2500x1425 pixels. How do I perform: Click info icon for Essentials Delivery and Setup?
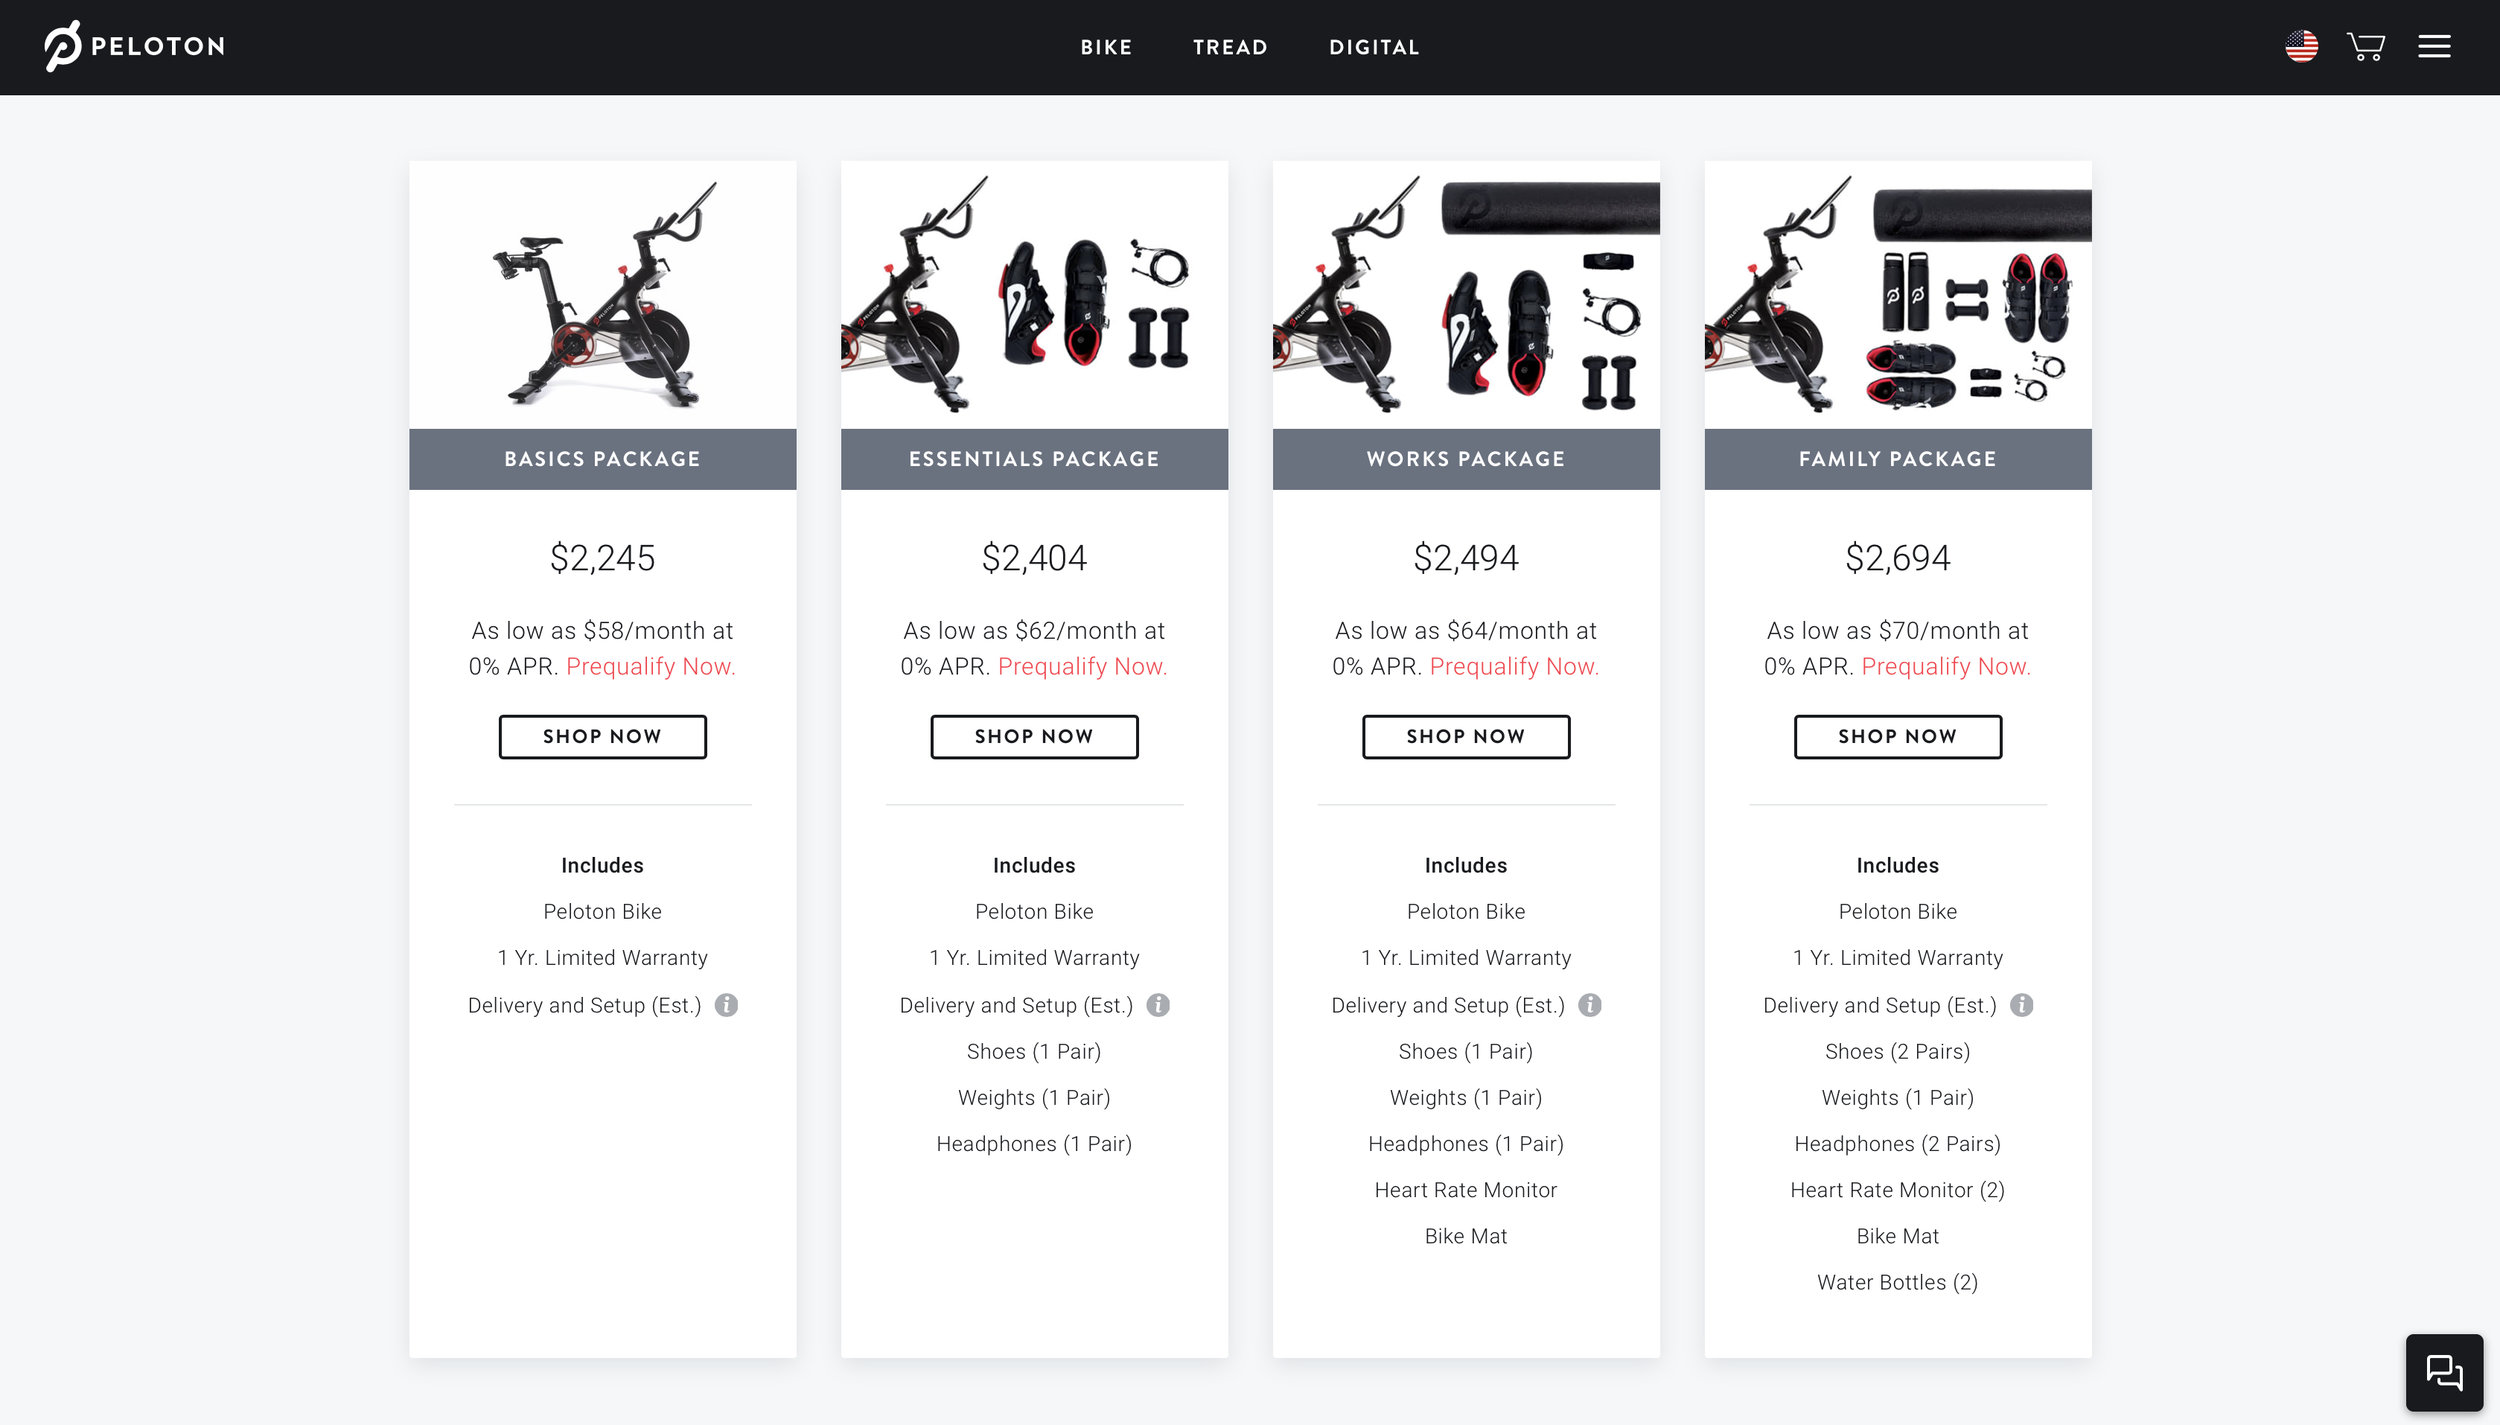[1158, 1005]
